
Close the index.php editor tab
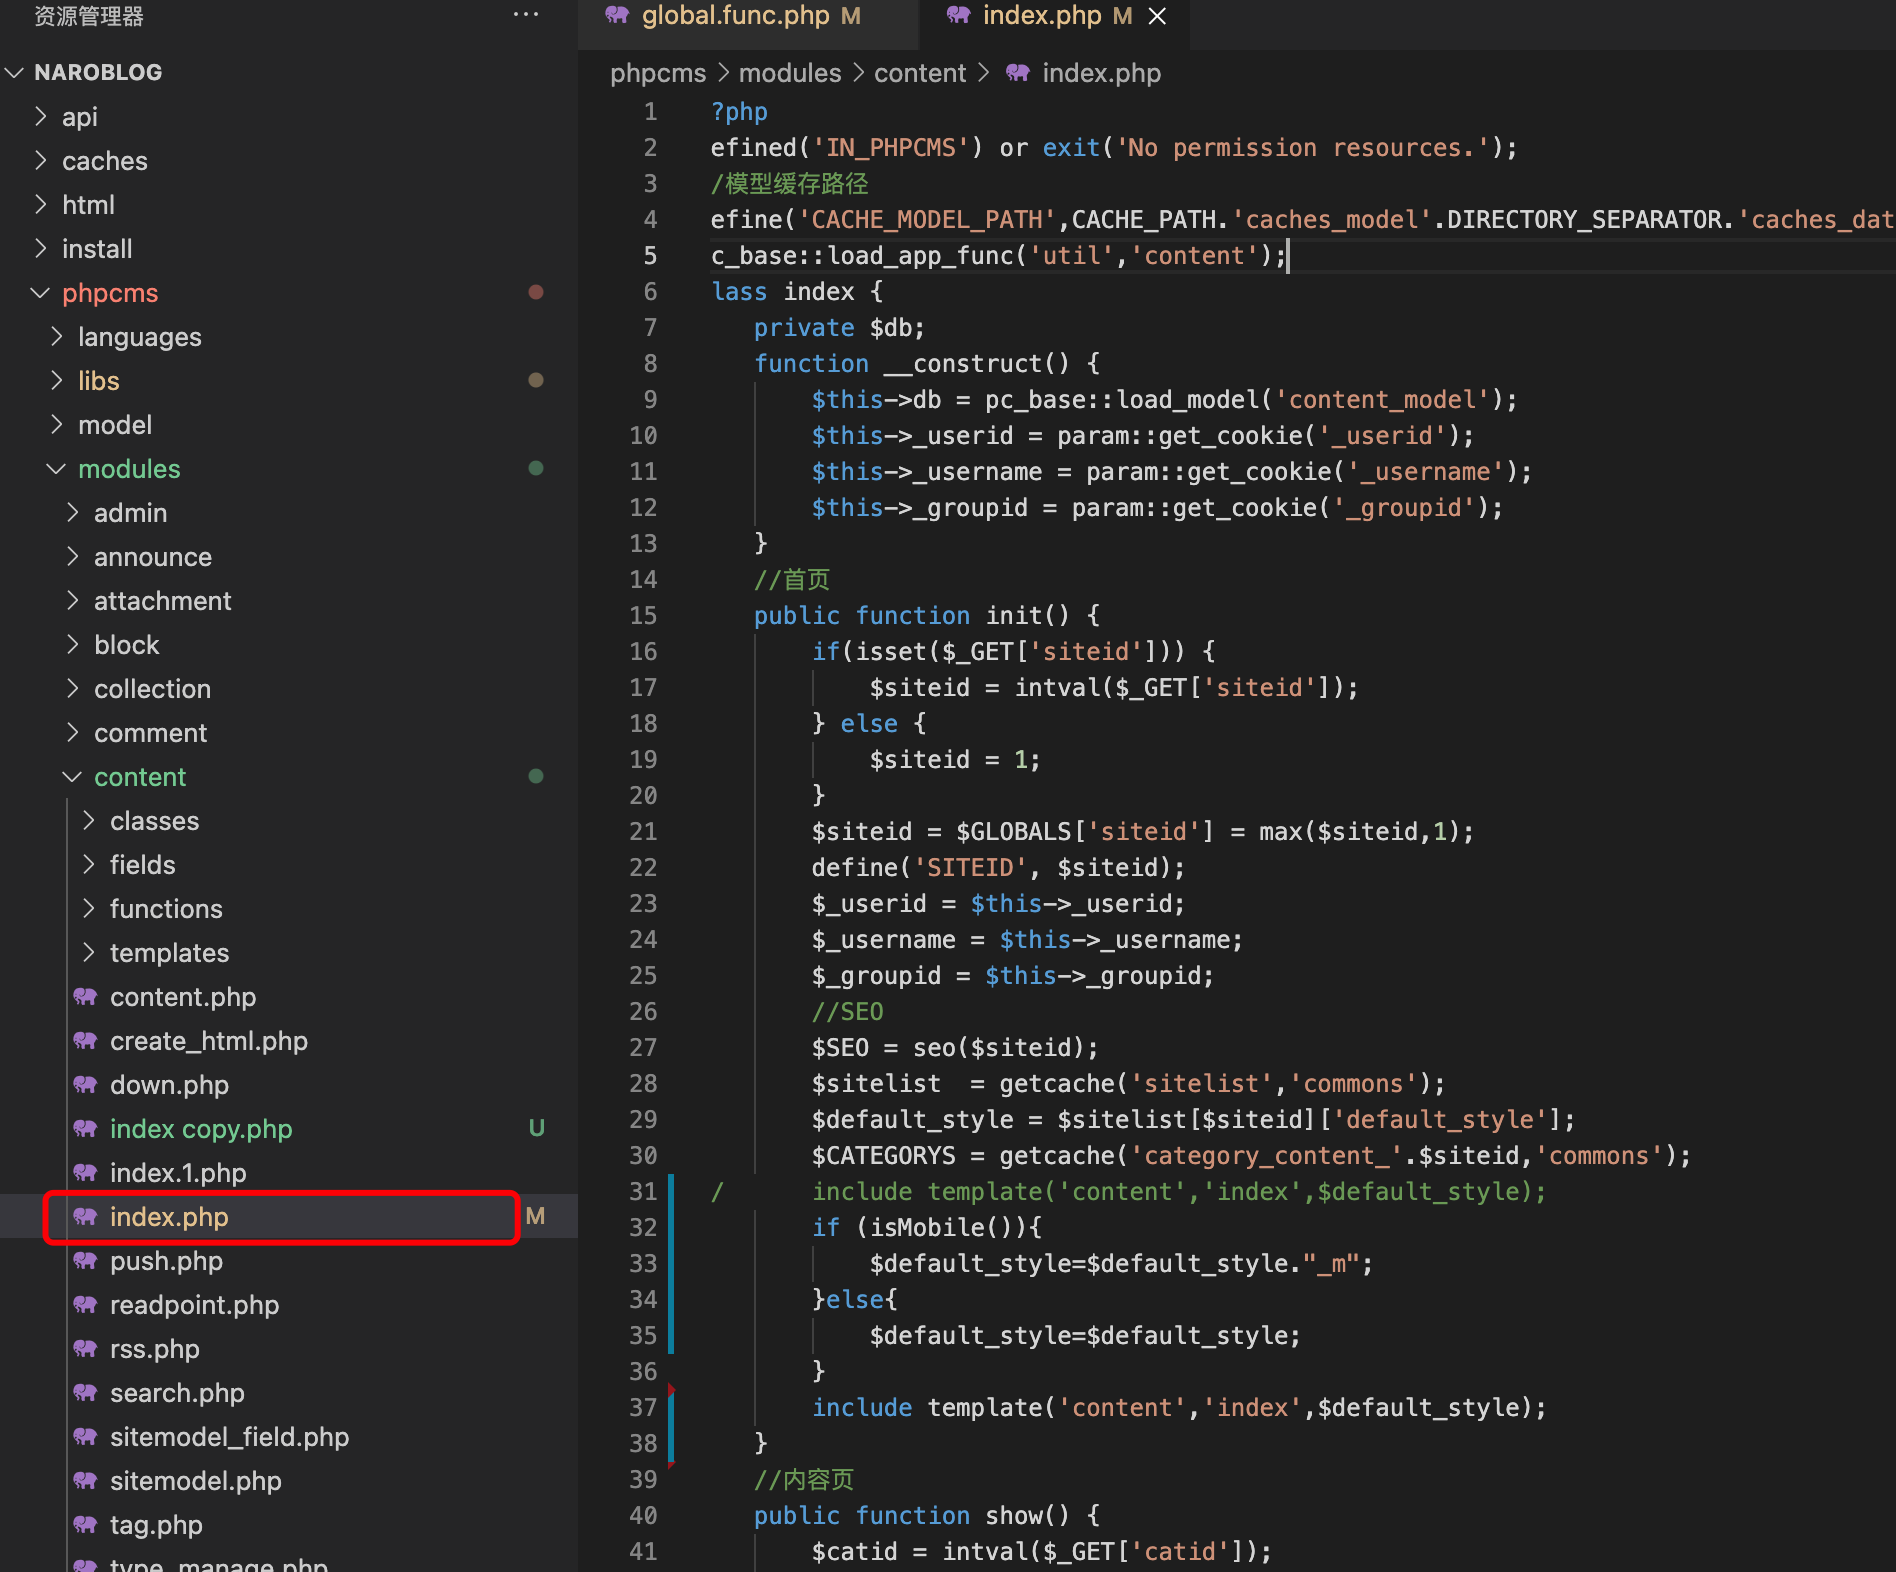click(x=1157, y=16)
